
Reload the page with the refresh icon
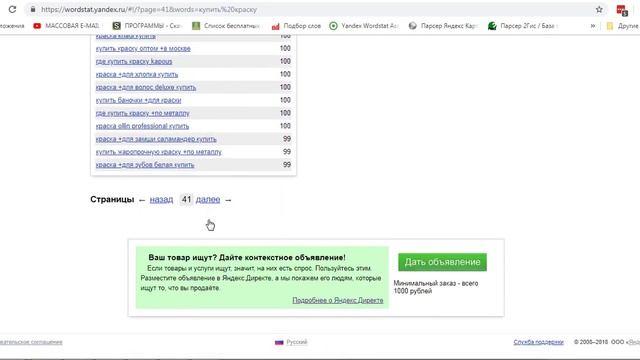pyautogui.click(x=12, y=9)
